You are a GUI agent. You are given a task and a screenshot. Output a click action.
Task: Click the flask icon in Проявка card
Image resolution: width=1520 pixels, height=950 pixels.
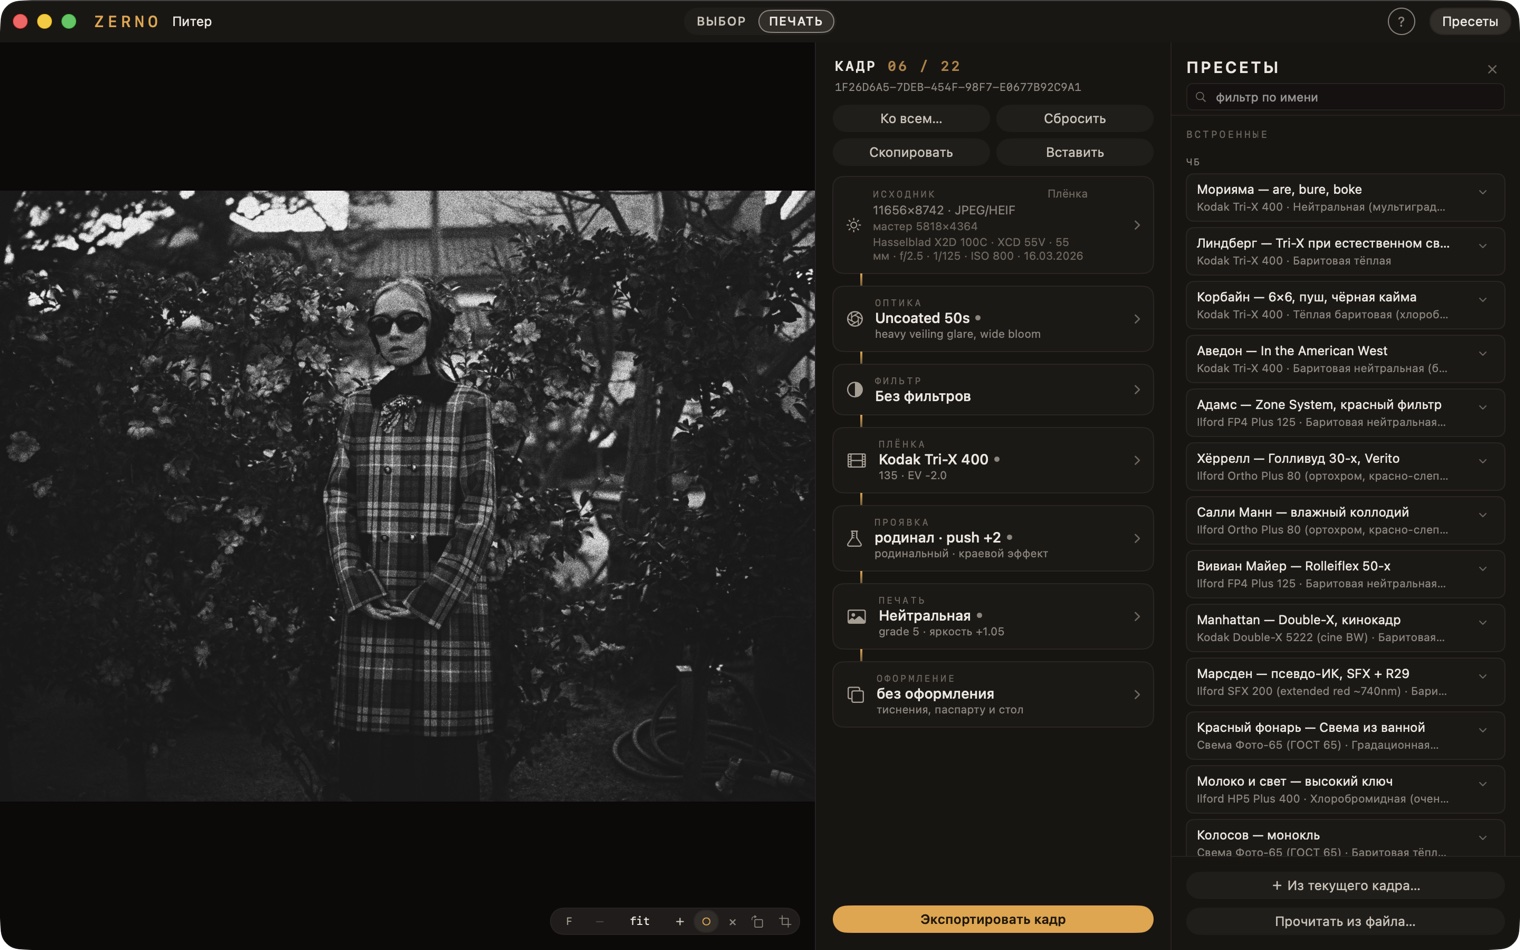(x=855, y=538)
